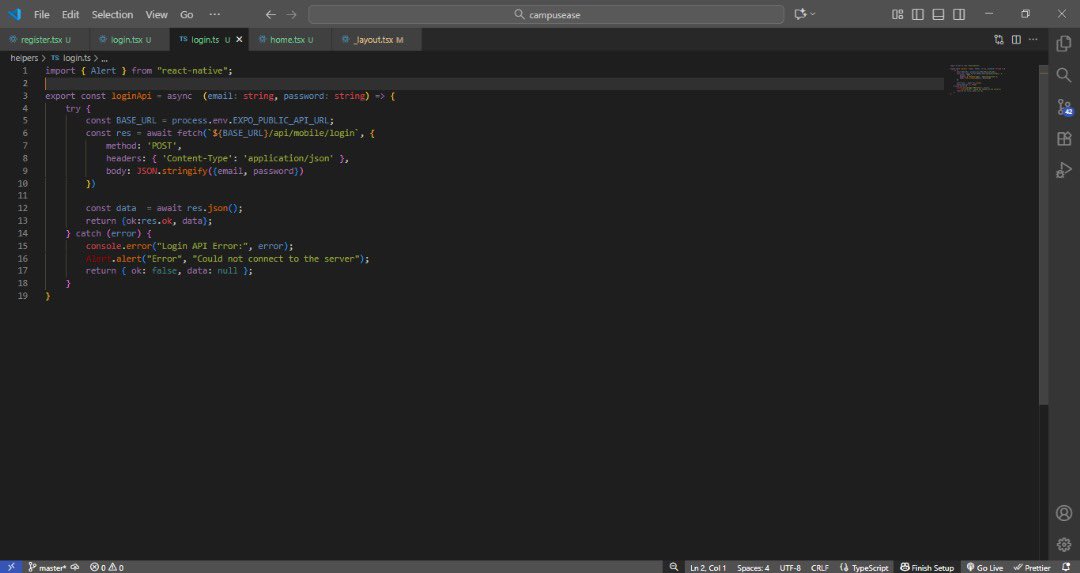
Task: Go back with the left arrow
Action: 271,14
